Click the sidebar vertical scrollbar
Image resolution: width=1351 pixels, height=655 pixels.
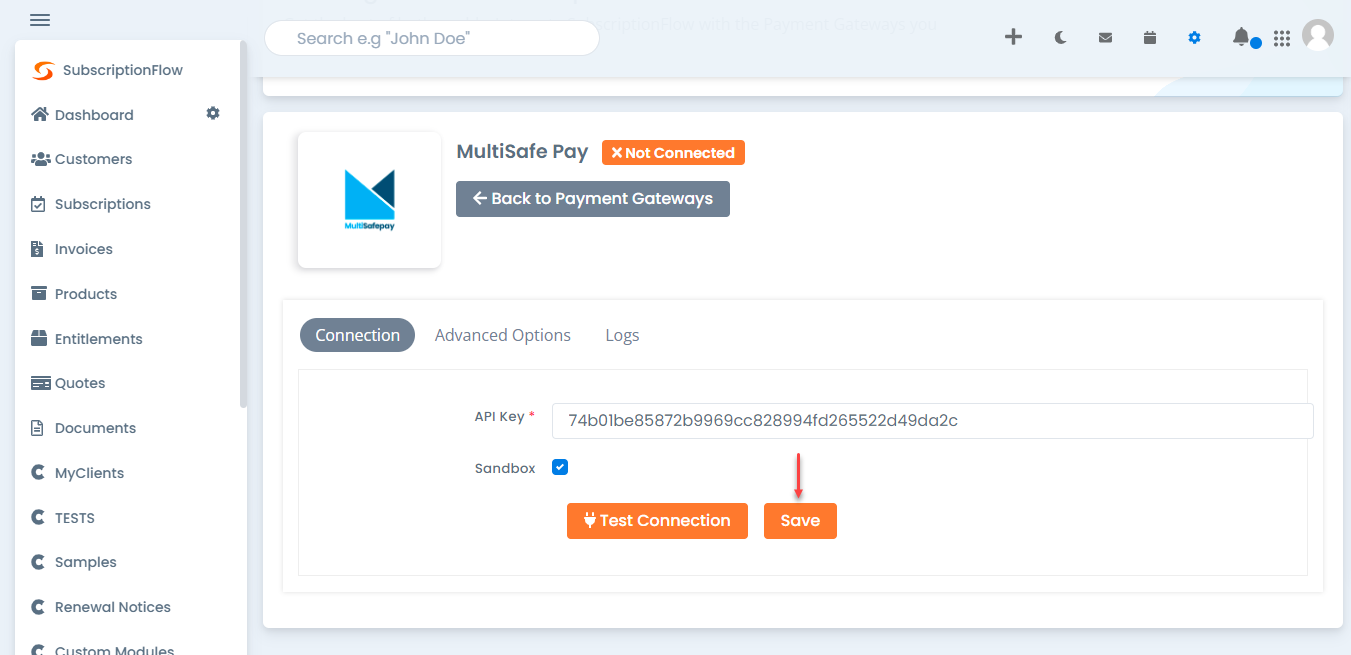point(243,225)
